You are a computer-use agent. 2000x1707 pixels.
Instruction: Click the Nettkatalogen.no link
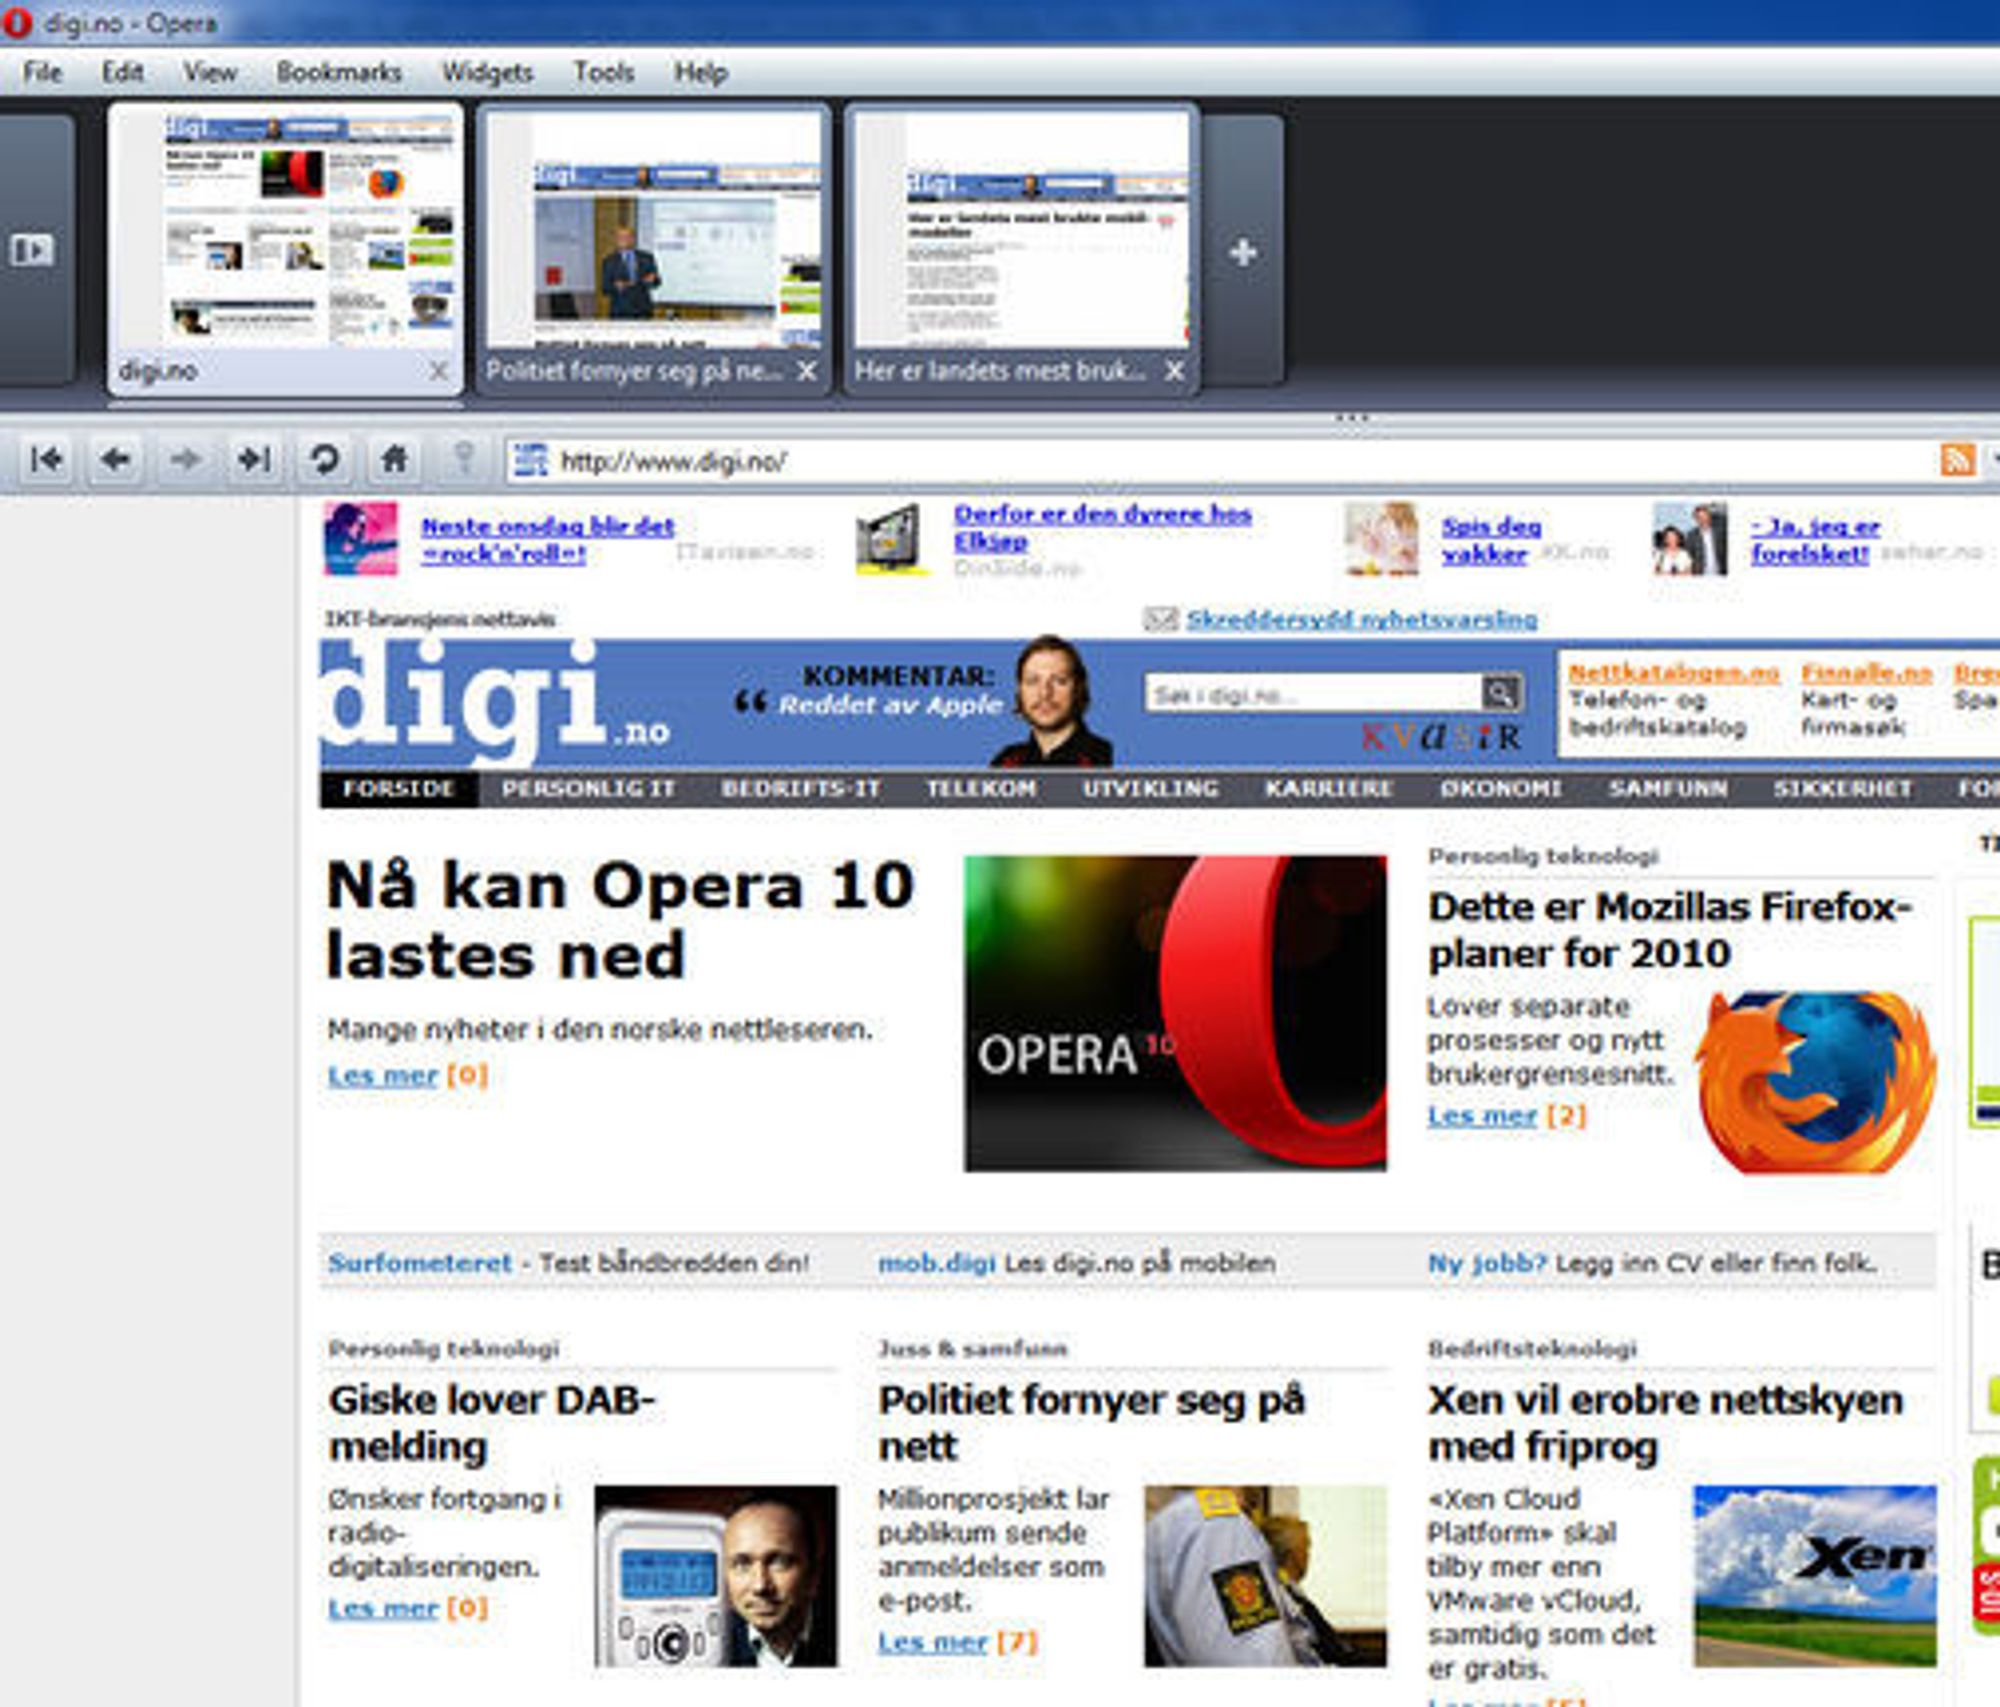(1674, 672)
